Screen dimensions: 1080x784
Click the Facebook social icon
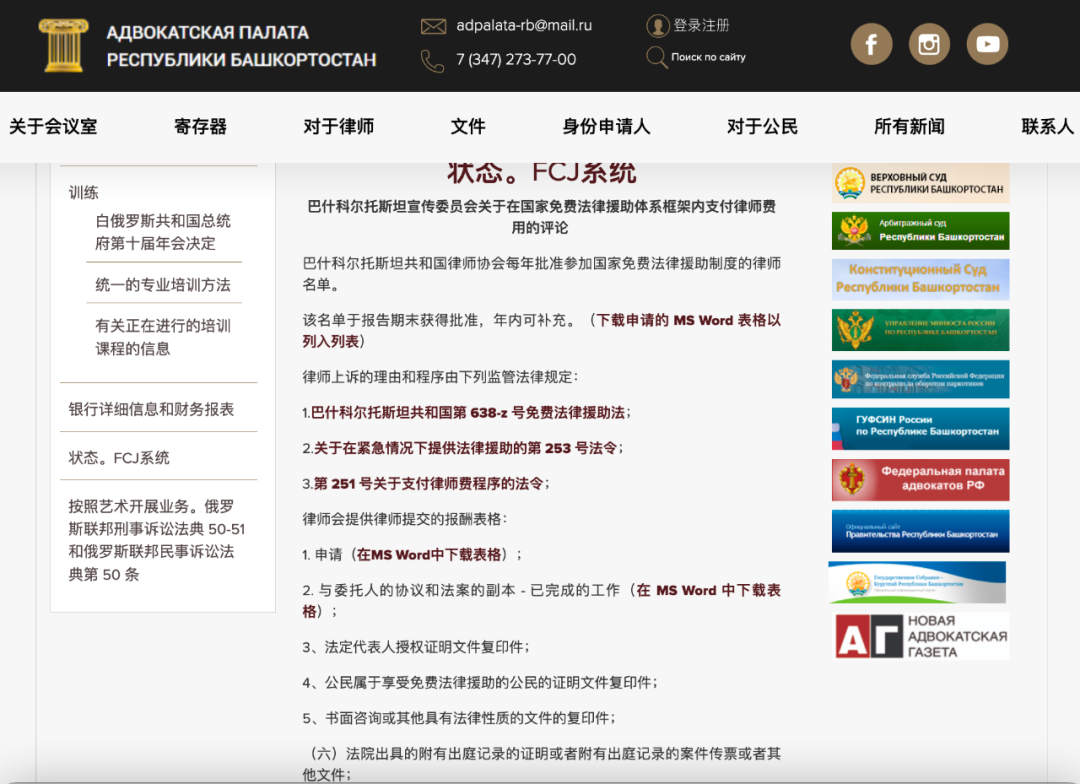[871, 44]
